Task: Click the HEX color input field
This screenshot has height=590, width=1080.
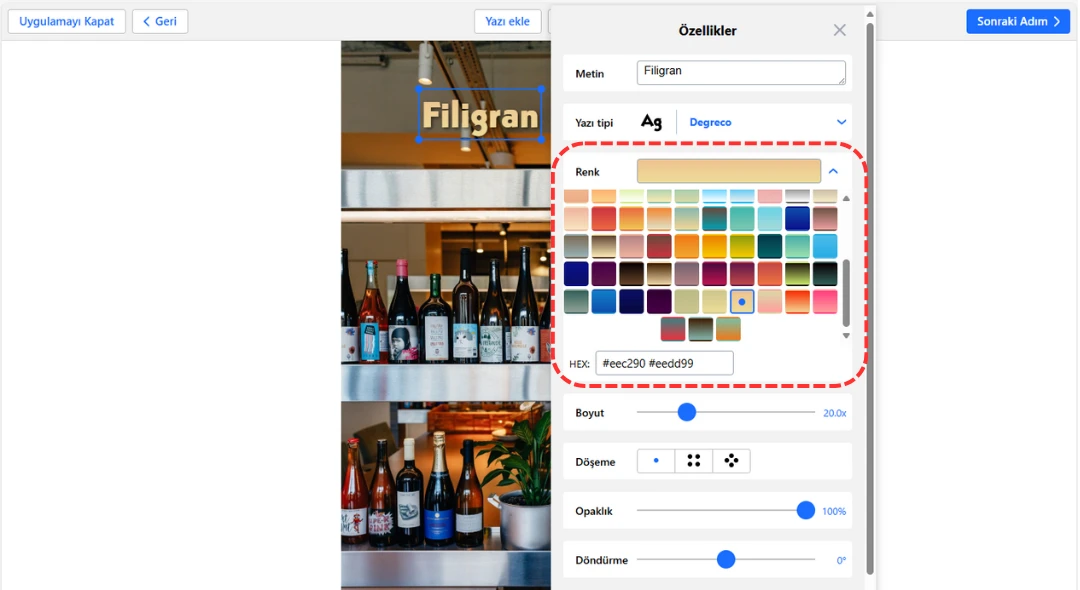Action: [x=664, y=363]
